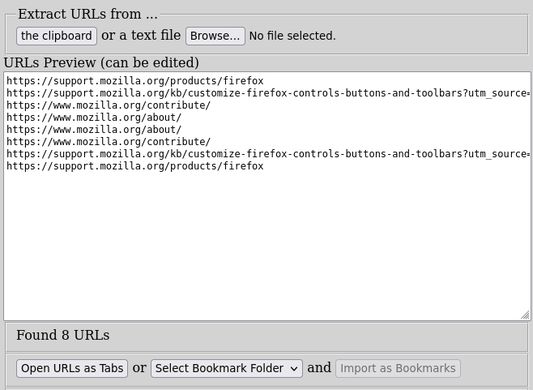Click first customize-firefox-controls URL line
The width and height of the screenshot is (533, 390).
tap(268, 93)
